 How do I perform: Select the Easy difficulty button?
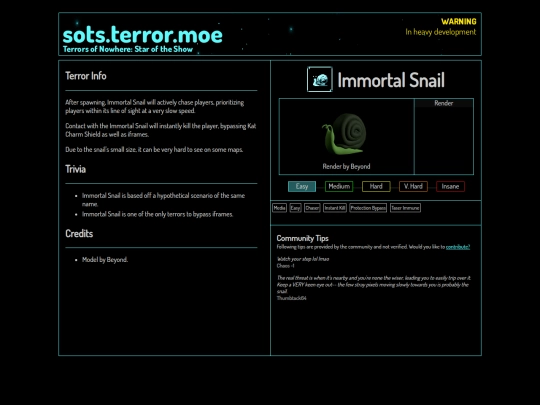tap(302, 186)
